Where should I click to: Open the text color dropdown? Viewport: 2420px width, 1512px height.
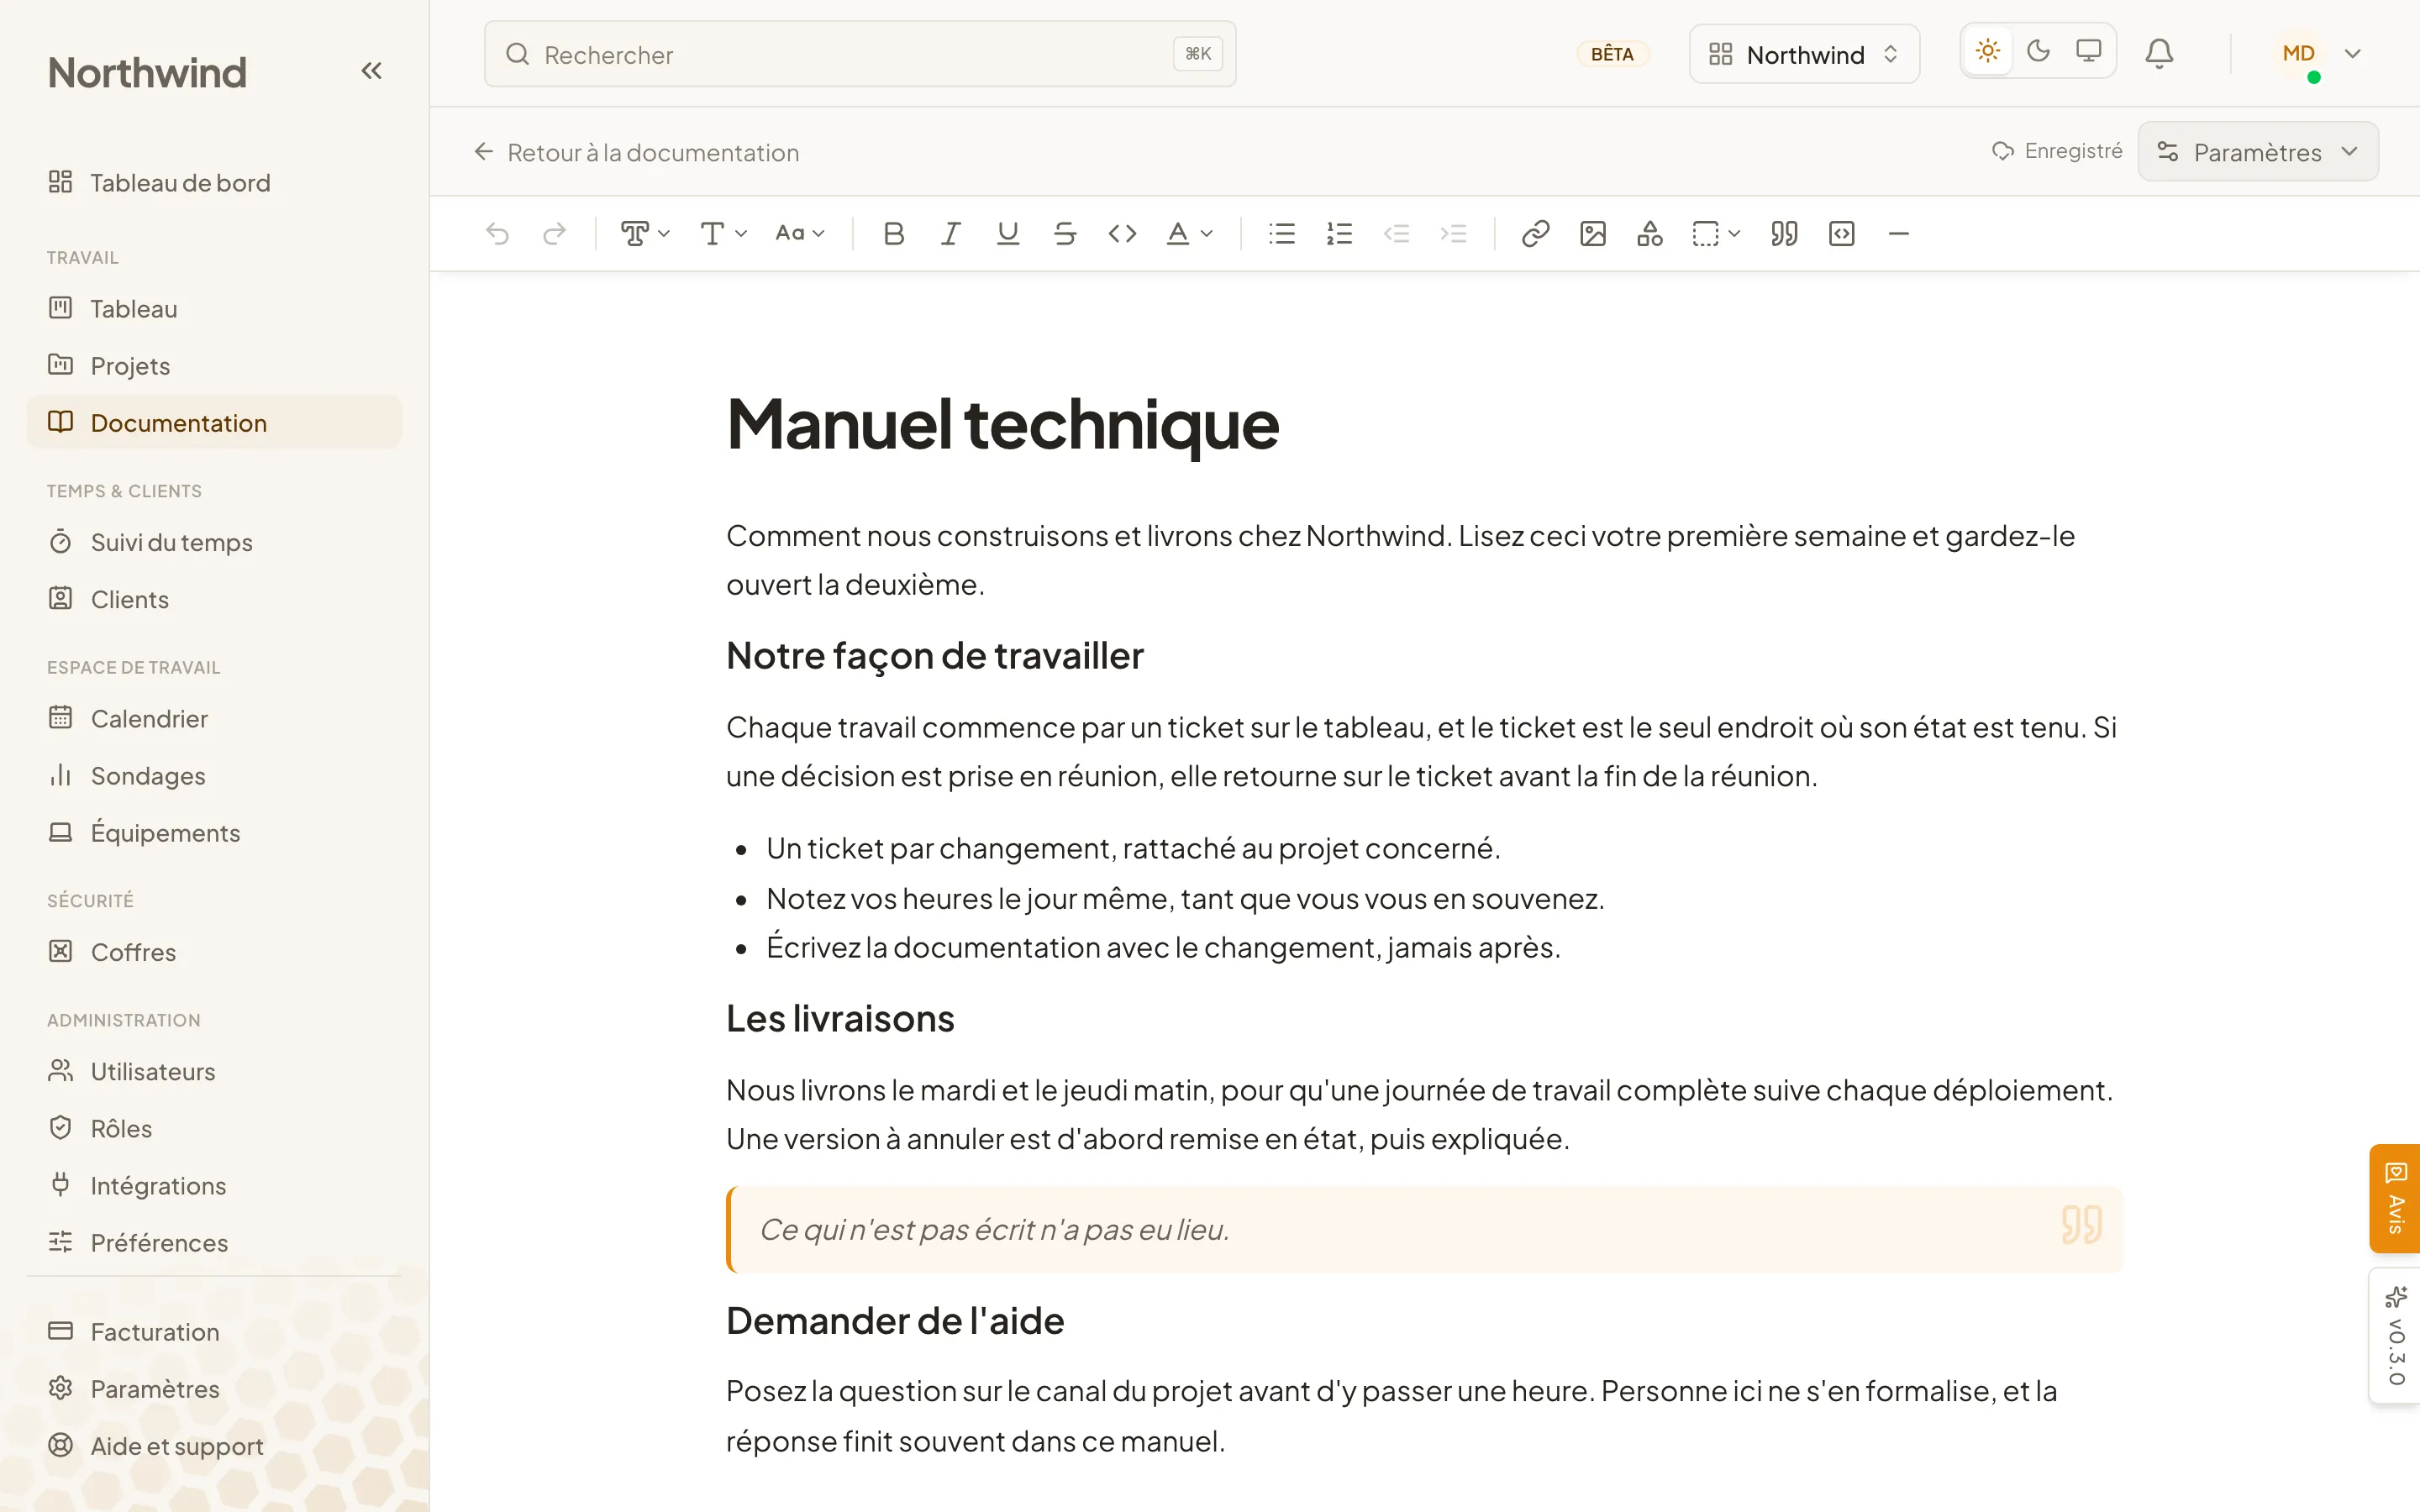coord(1189,234)
